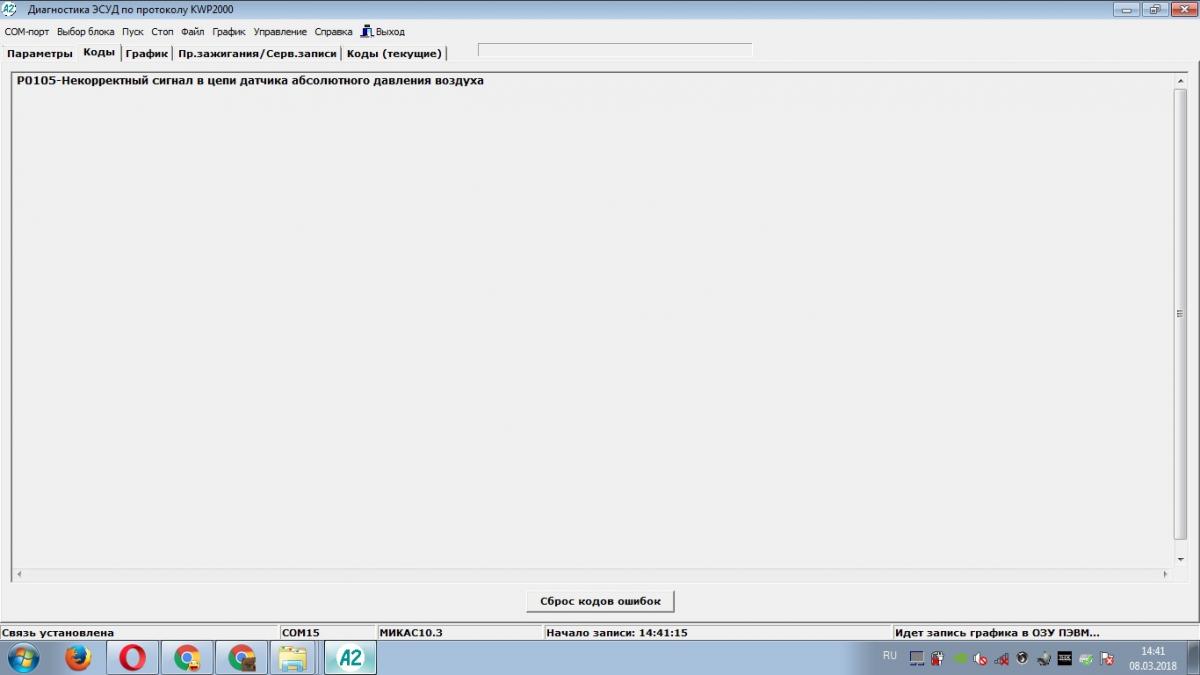Click the battery power tray icon
The width and height of the screenshot is (1200, 675).
coord(937,658)
